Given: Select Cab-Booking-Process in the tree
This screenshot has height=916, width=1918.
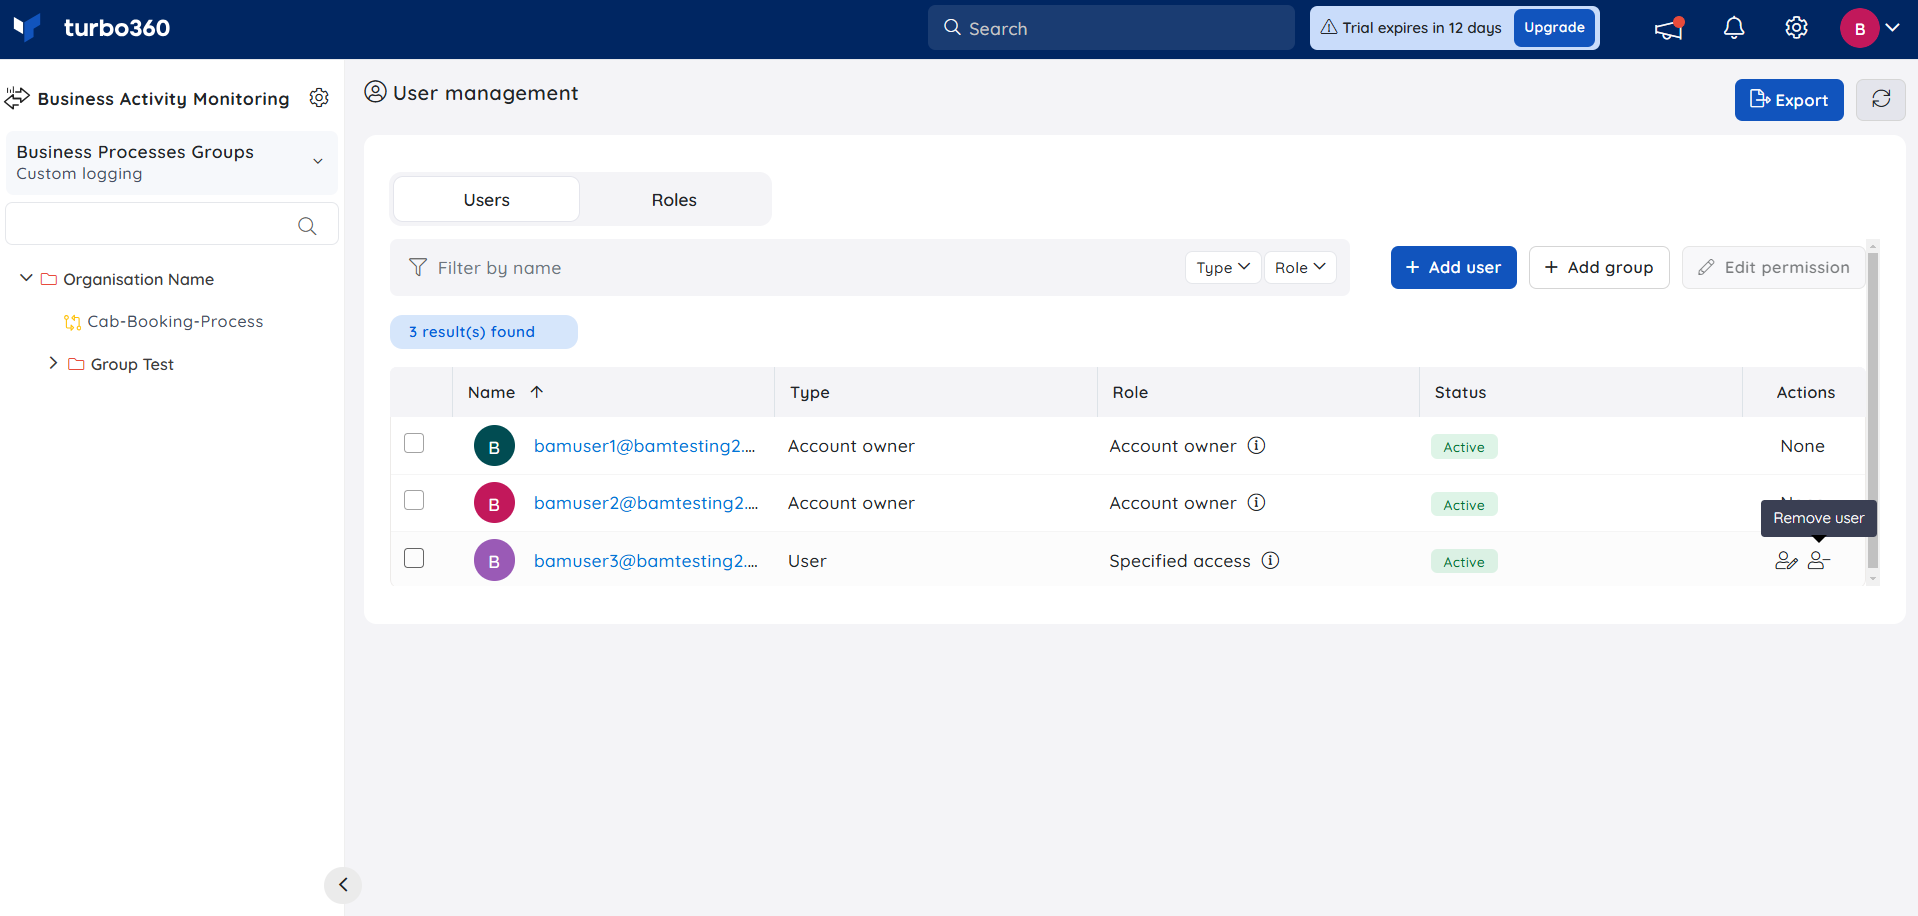Looking at the screenshot, I should (175, 322).
